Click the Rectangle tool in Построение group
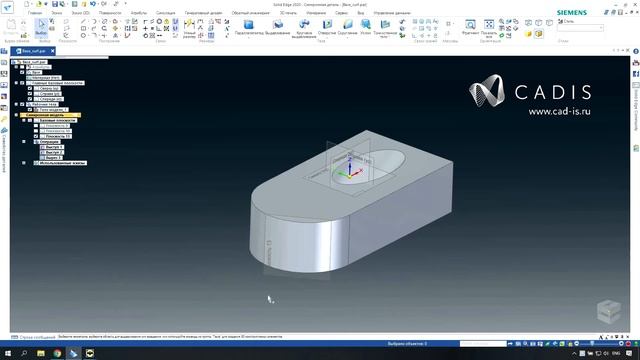This screenshot has height=360, width=640. pyautogui.click(x=83, y=29)
